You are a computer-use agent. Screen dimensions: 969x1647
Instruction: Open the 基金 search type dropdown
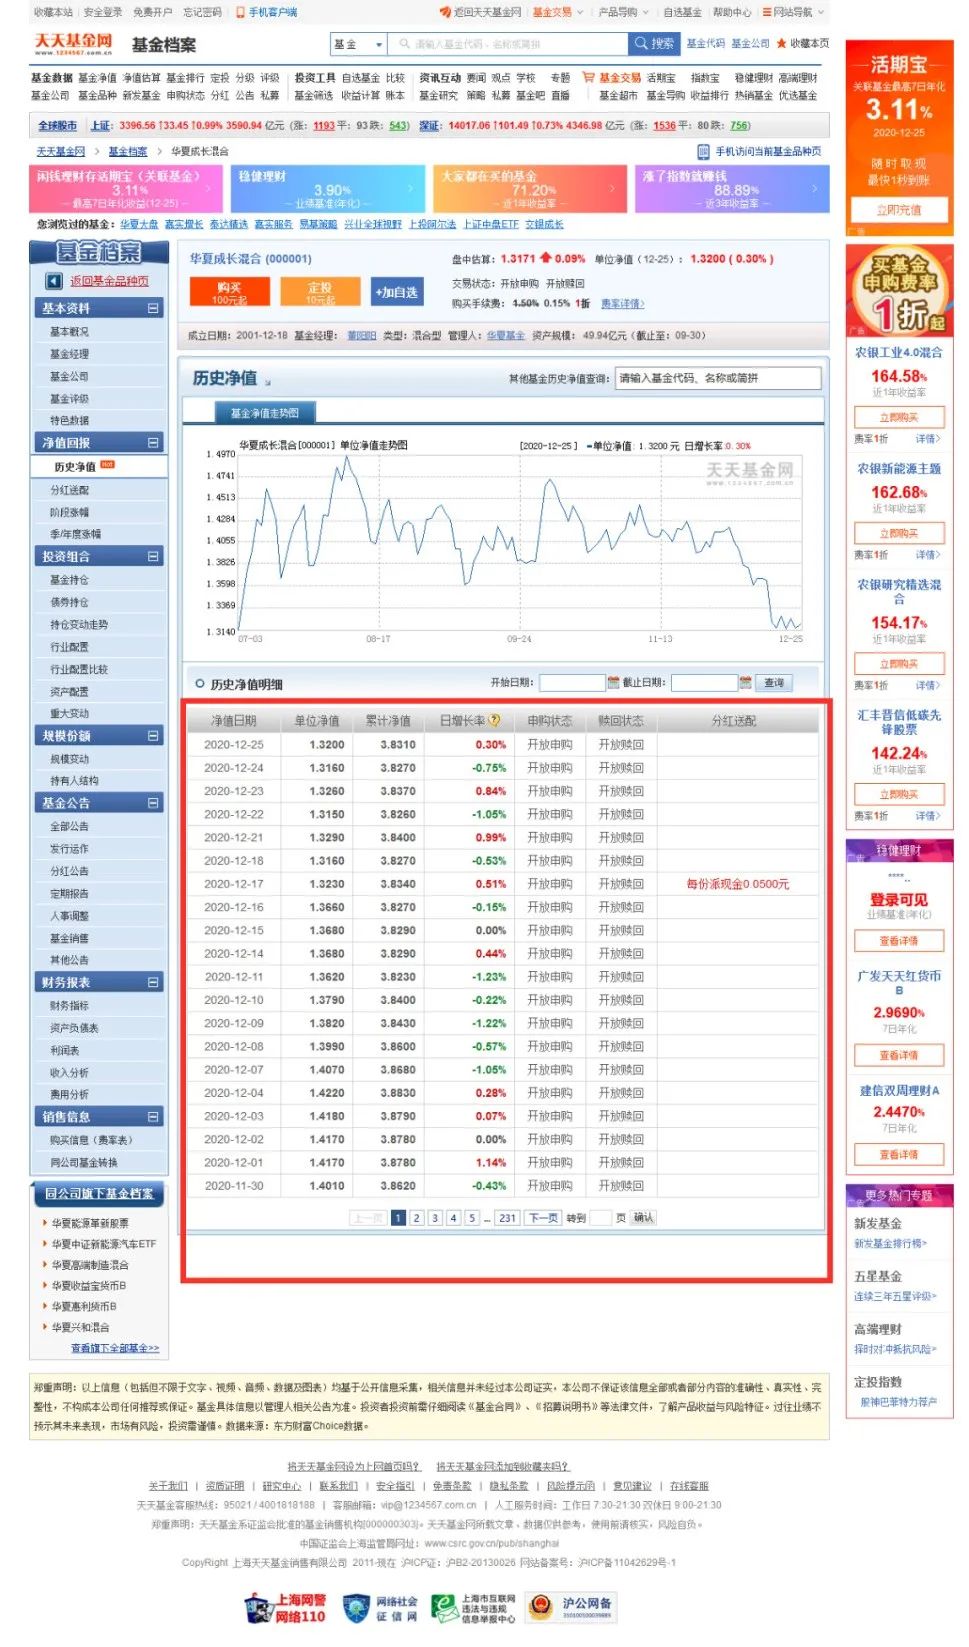[358, 44]
